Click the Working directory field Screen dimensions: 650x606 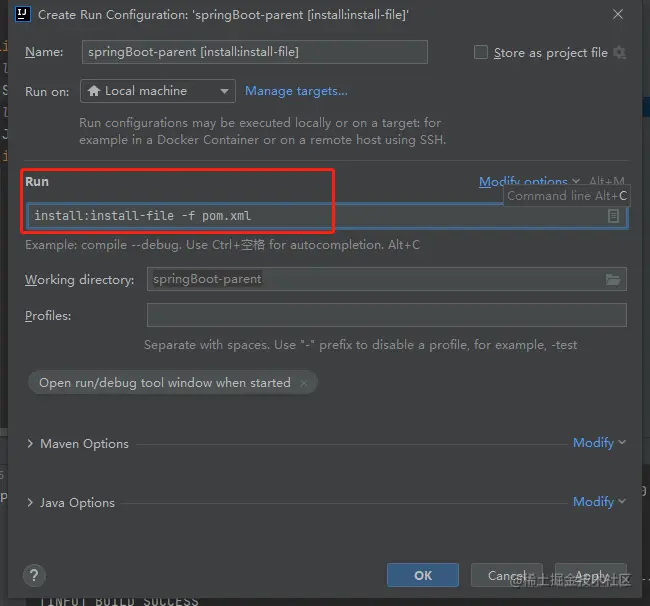[386, 279]
